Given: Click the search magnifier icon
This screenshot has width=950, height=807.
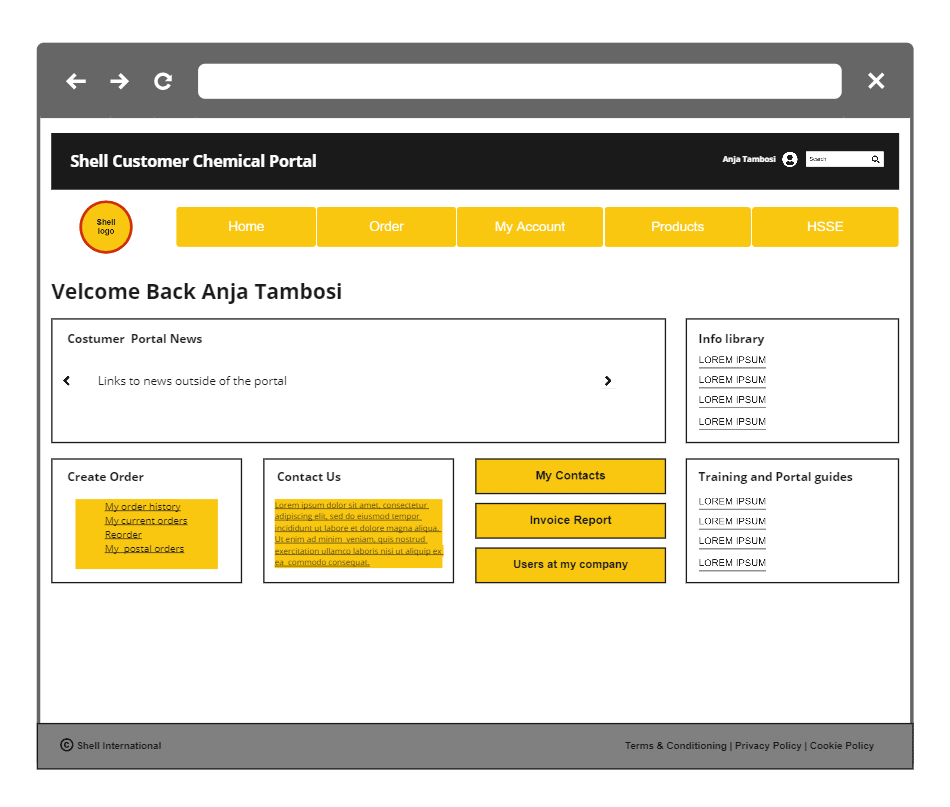Looking at the screenshot, I should tap(875, 159).
